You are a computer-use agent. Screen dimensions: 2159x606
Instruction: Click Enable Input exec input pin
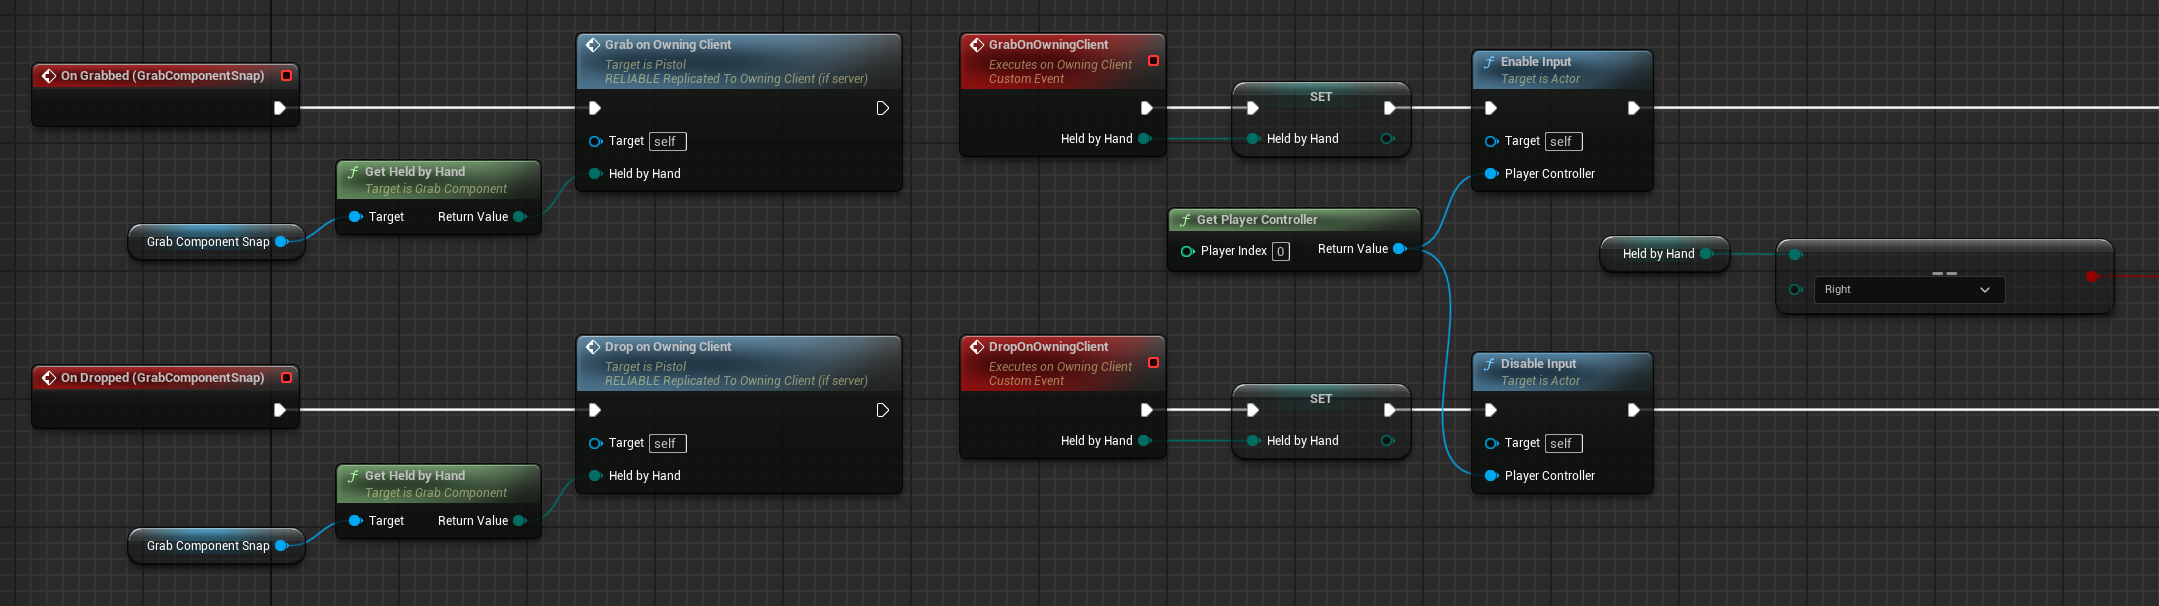point(1491,108)
